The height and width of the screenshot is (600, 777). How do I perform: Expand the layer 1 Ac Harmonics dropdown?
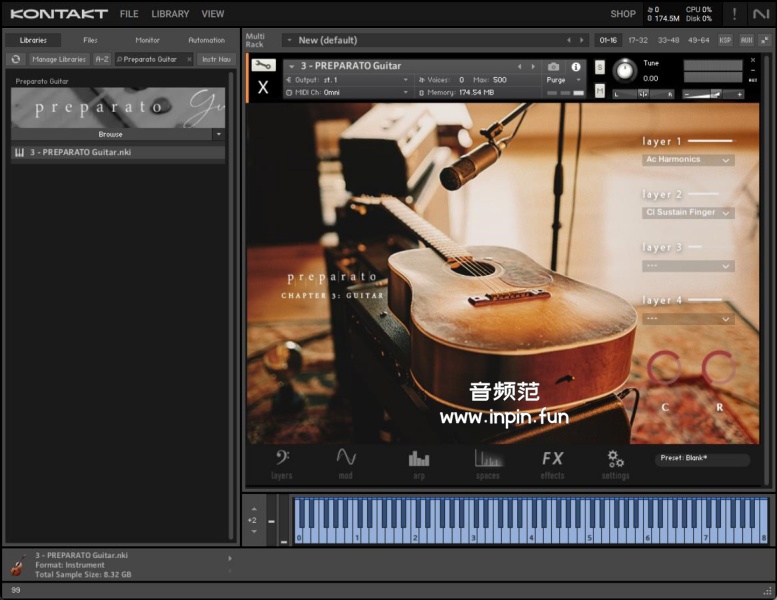pos(688,160)
